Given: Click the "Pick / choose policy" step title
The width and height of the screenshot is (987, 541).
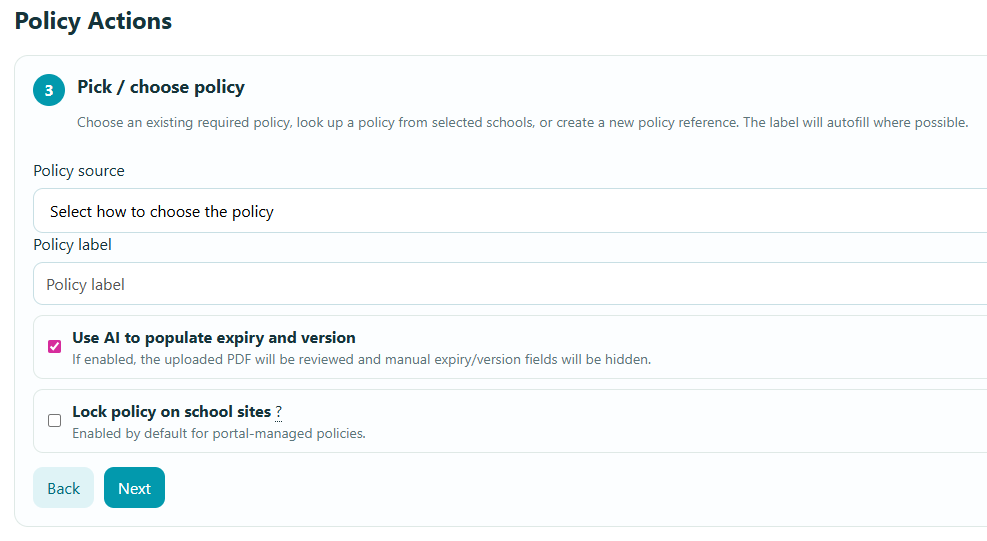Looking at the screenshot, I should [161, 87].
